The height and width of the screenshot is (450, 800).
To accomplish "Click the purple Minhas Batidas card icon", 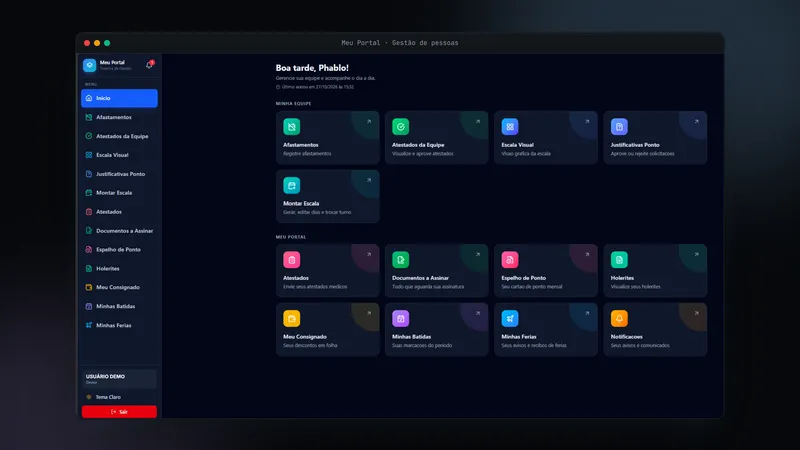I will click(x=401, y=318).
